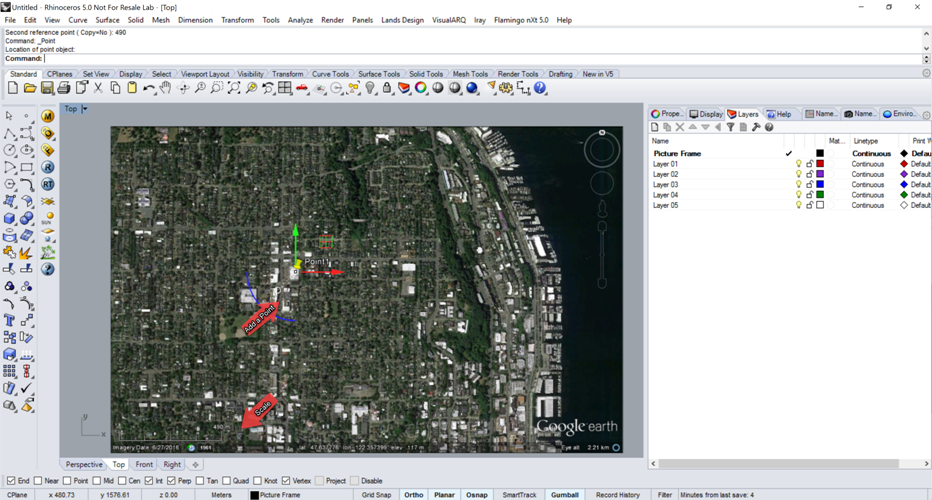Click the color wheel Object Properties icon

421,89
